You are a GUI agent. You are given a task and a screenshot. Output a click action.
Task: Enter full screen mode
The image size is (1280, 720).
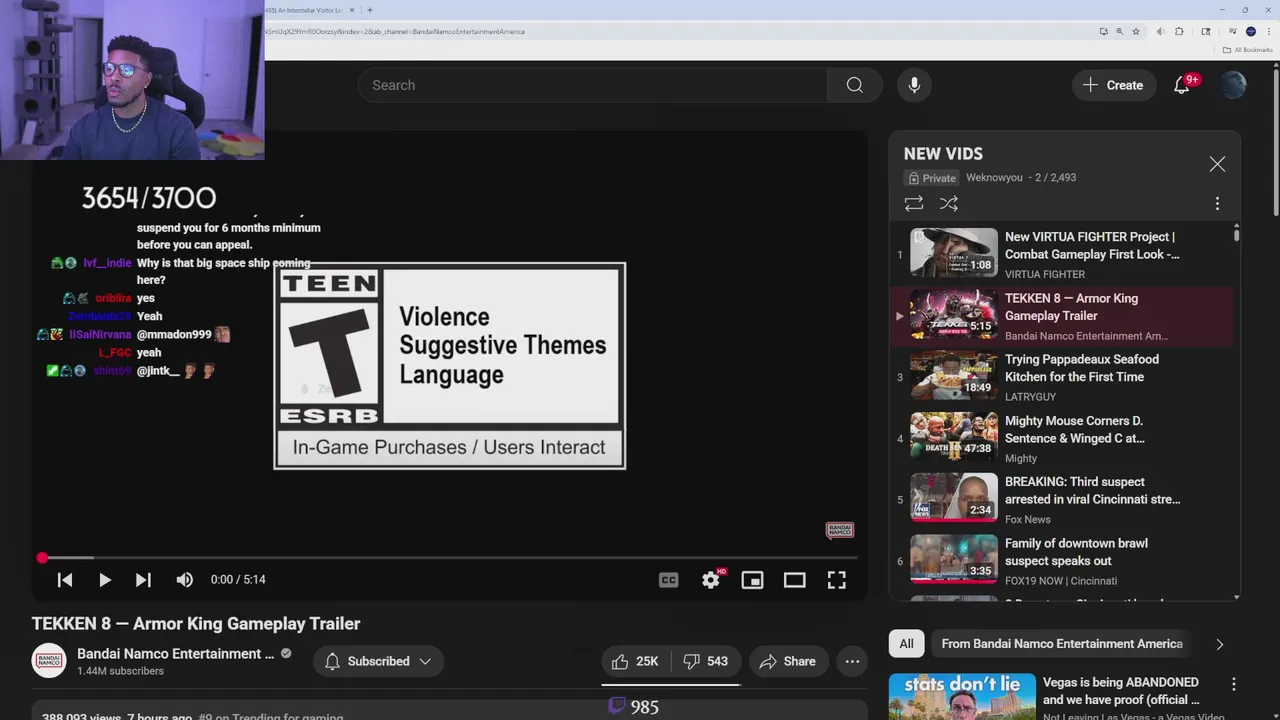(x=836, y=579)
